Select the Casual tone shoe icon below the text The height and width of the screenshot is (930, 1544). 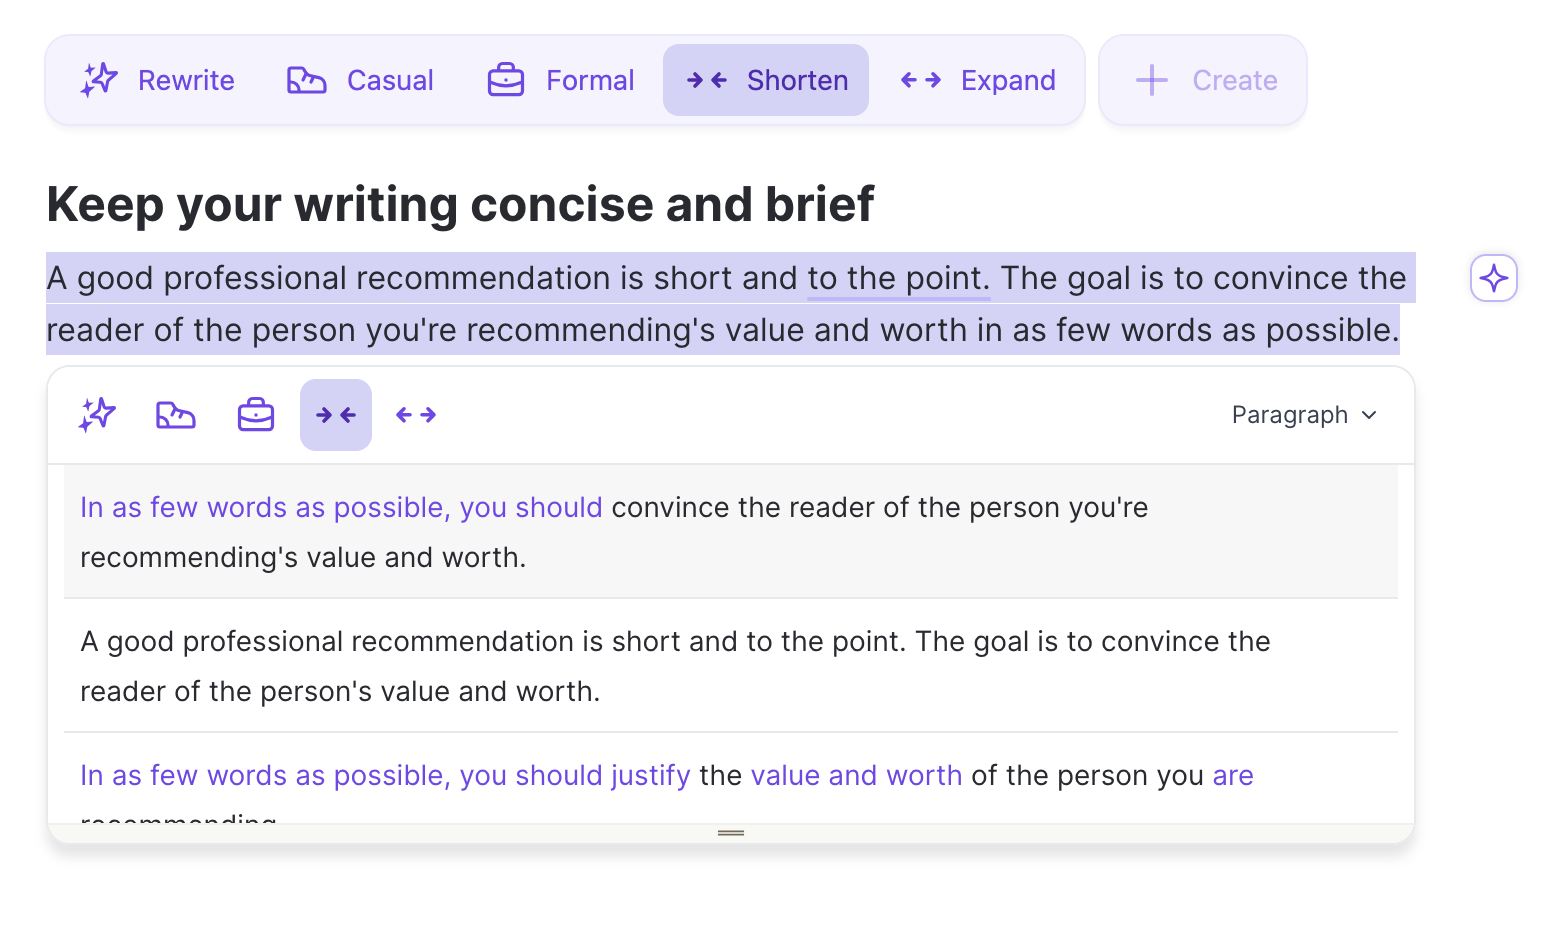point(176,414)
